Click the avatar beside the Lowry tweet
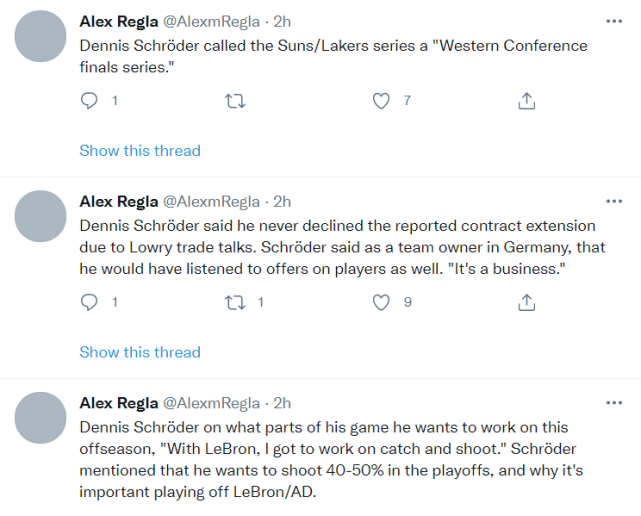The width and height of the screenshot is (641, 516). 42,217
